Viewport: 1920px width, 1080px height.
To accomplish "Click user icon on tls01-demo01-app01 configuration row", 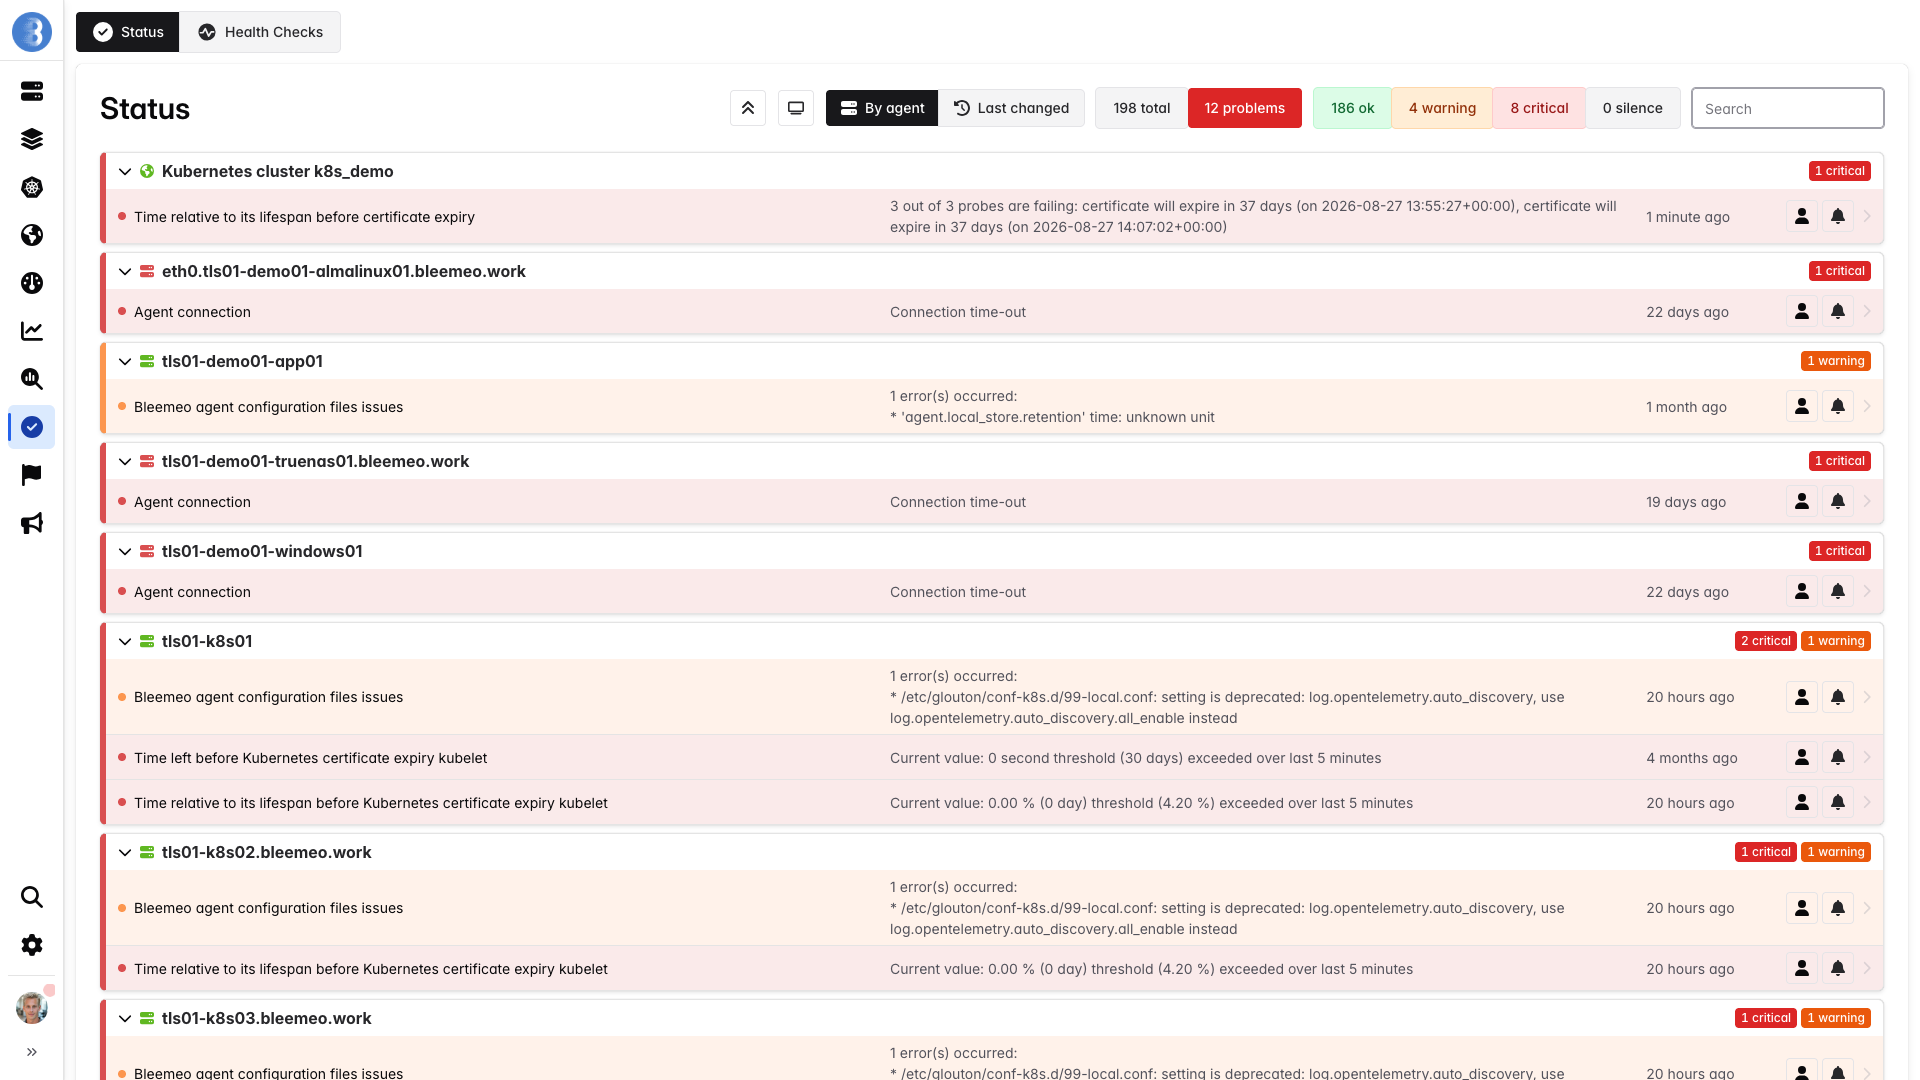I will (x=1802, y=406).
